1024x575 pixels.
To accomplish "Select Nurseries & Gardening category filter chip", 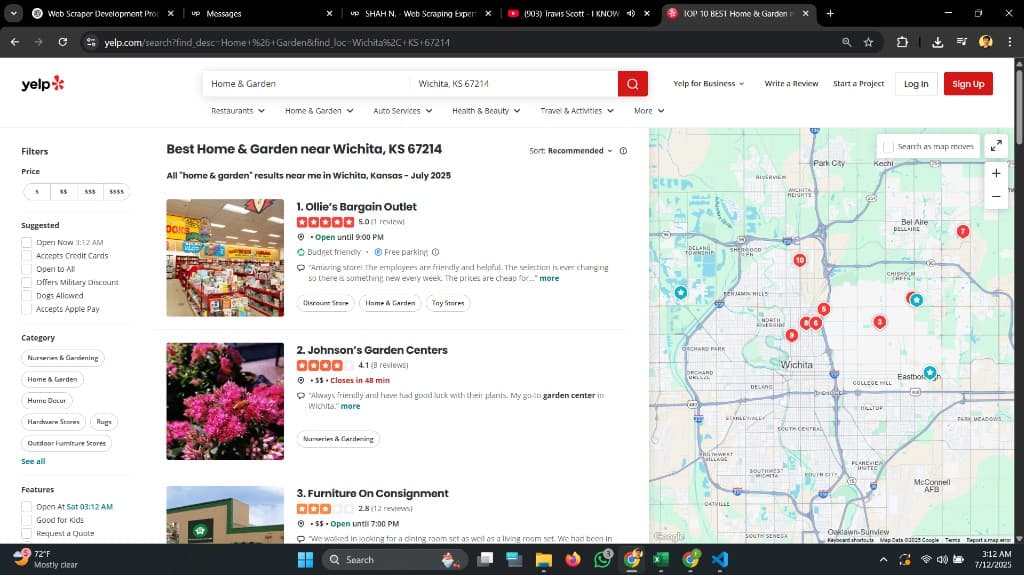I will tap(63, 358).
